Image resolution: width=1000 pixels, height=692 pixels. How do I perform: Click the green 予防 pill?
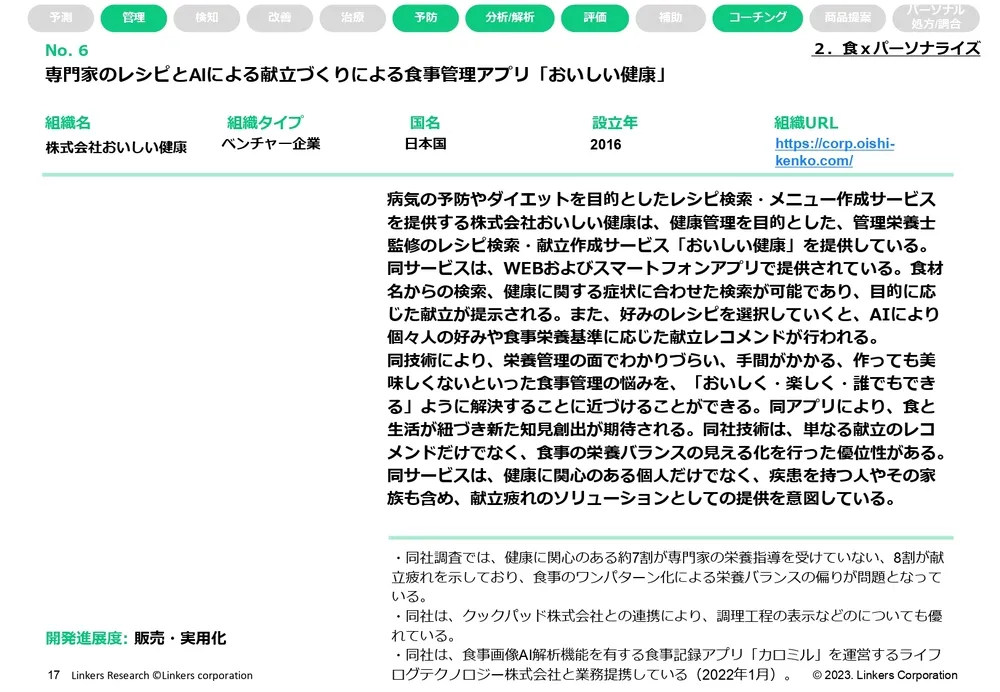[425, 17]
